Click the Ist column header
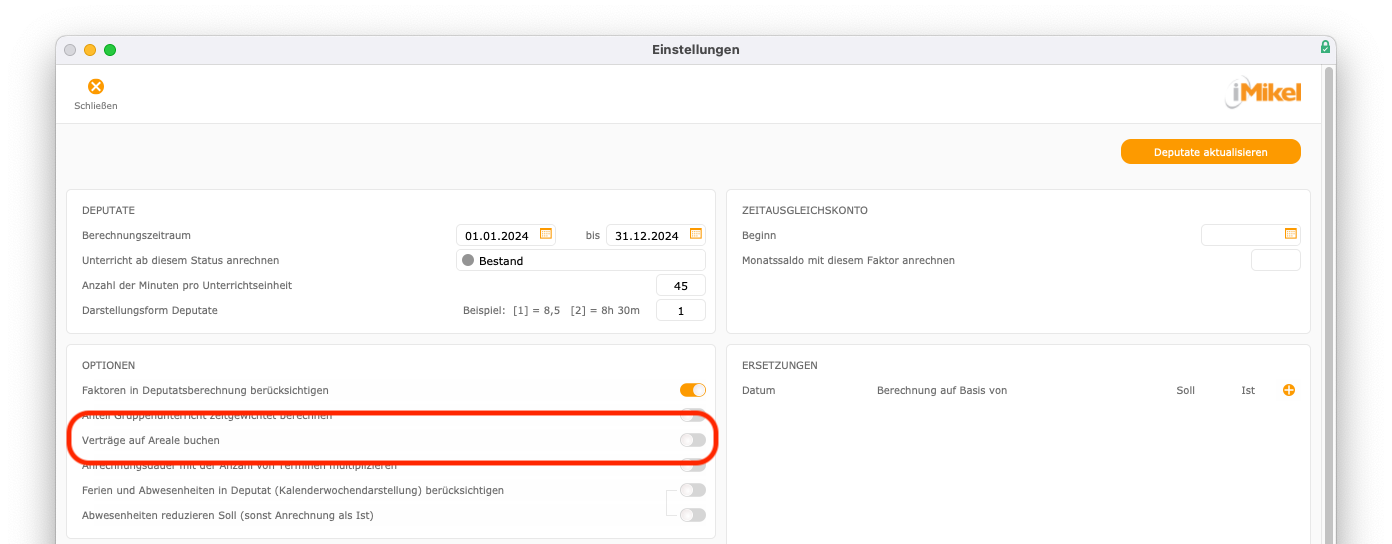1392x544 pixels. coord(1248,390)
